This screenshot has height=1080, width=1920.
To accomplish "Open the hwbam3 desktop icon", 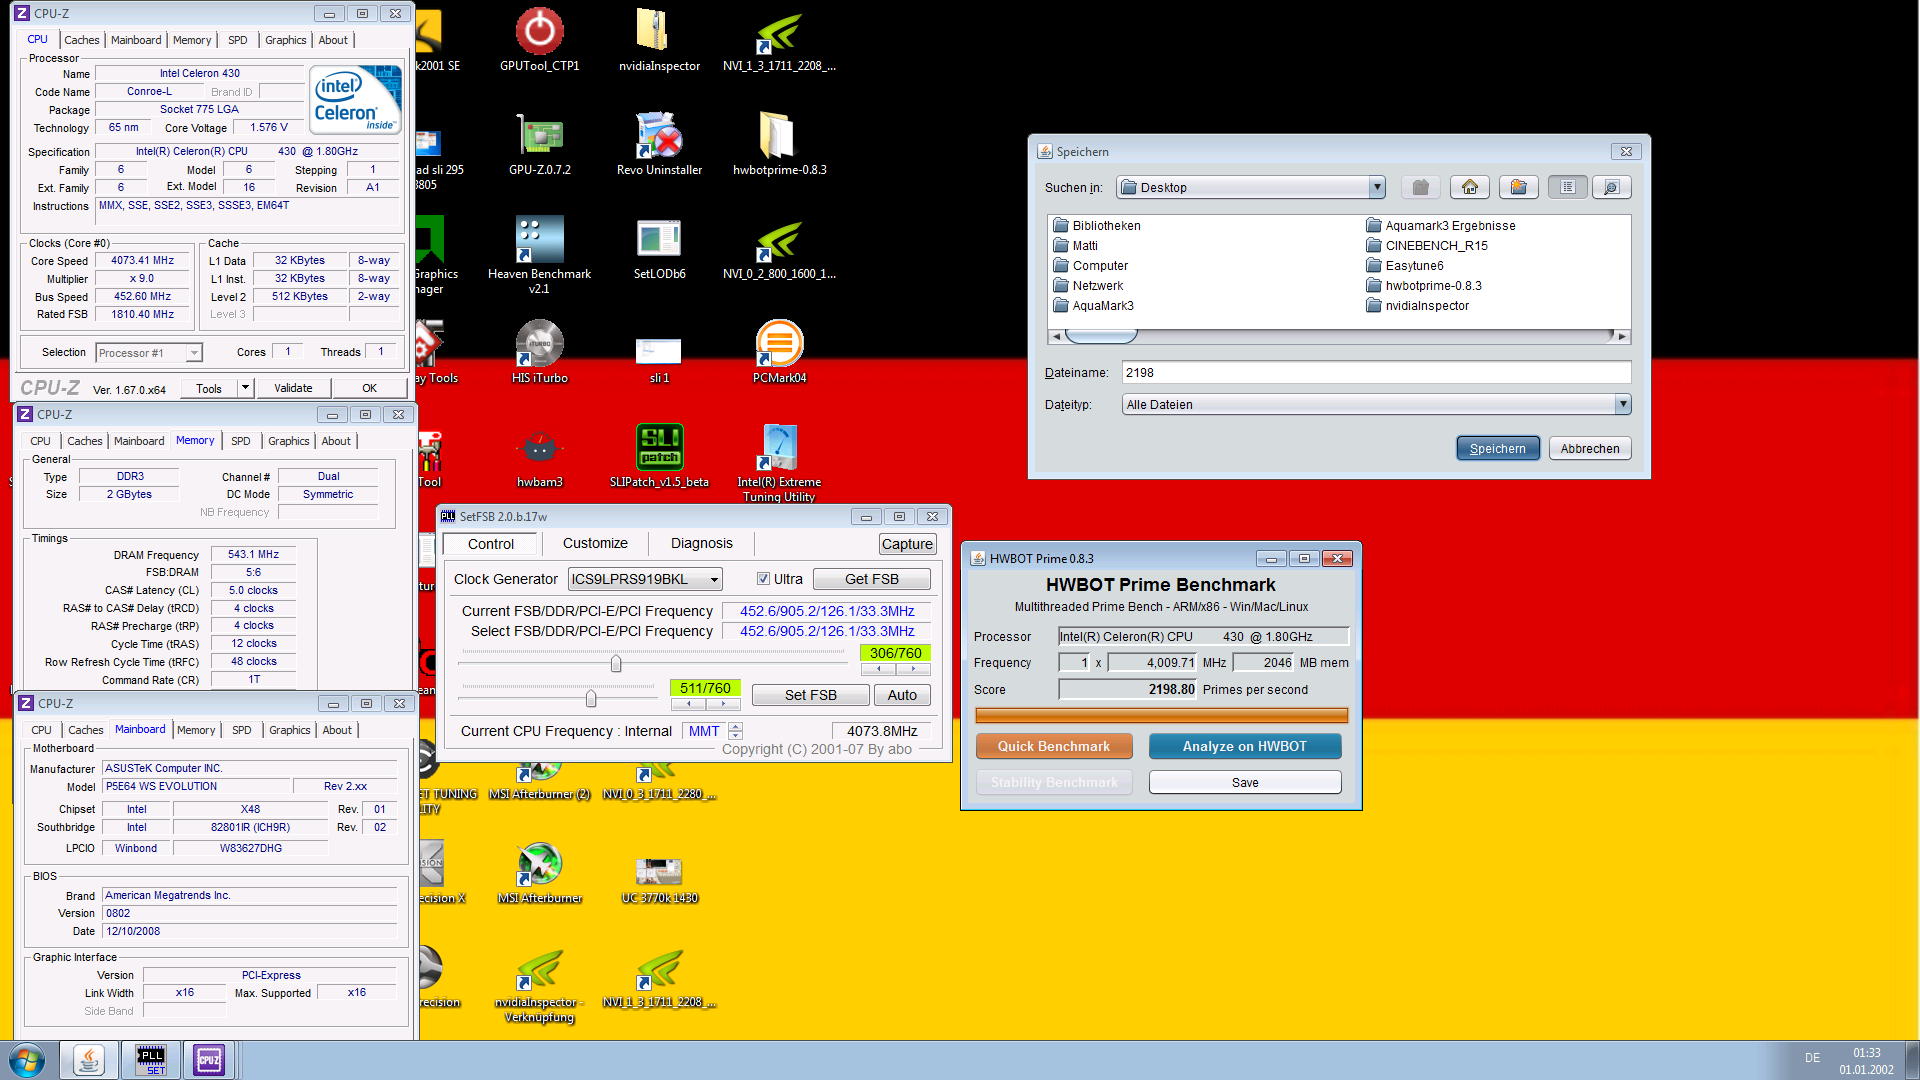I will (x=539, y=456).
